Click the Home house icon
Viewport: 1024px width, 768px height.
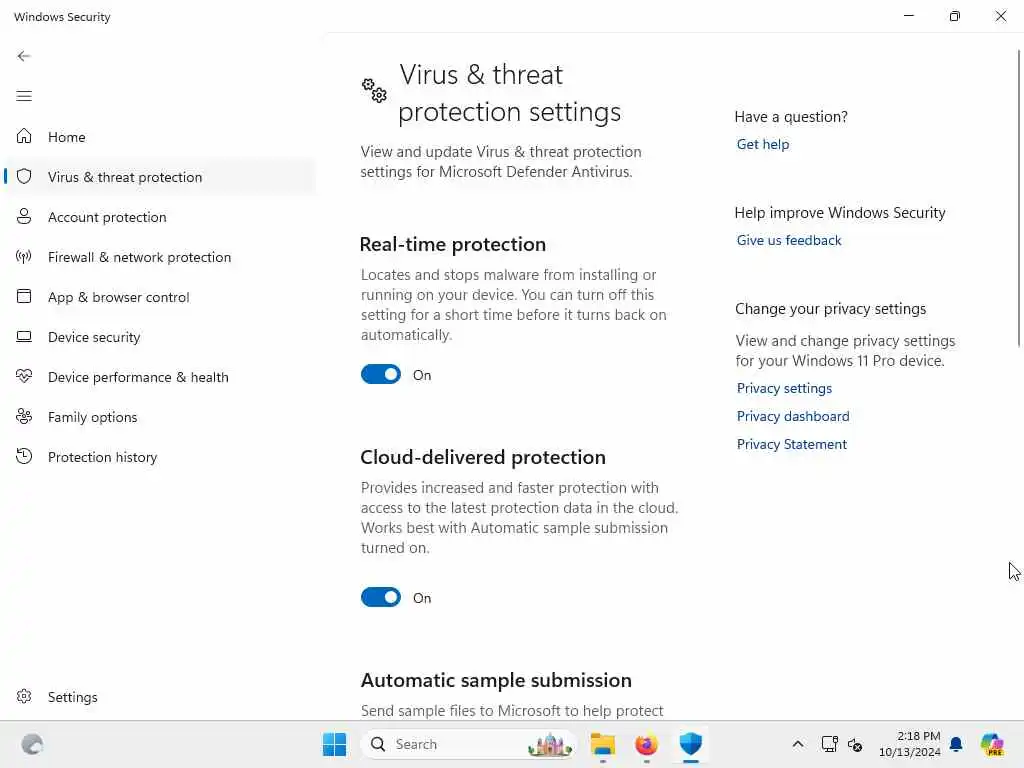[x=24, y=137]
